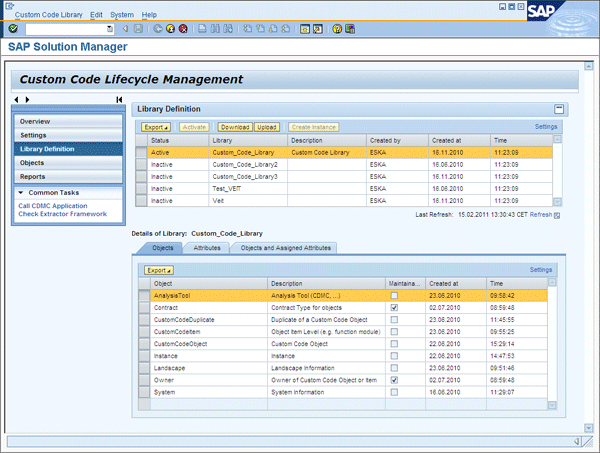
Task: Click the navigation panel left arrow
Action: 16,99
